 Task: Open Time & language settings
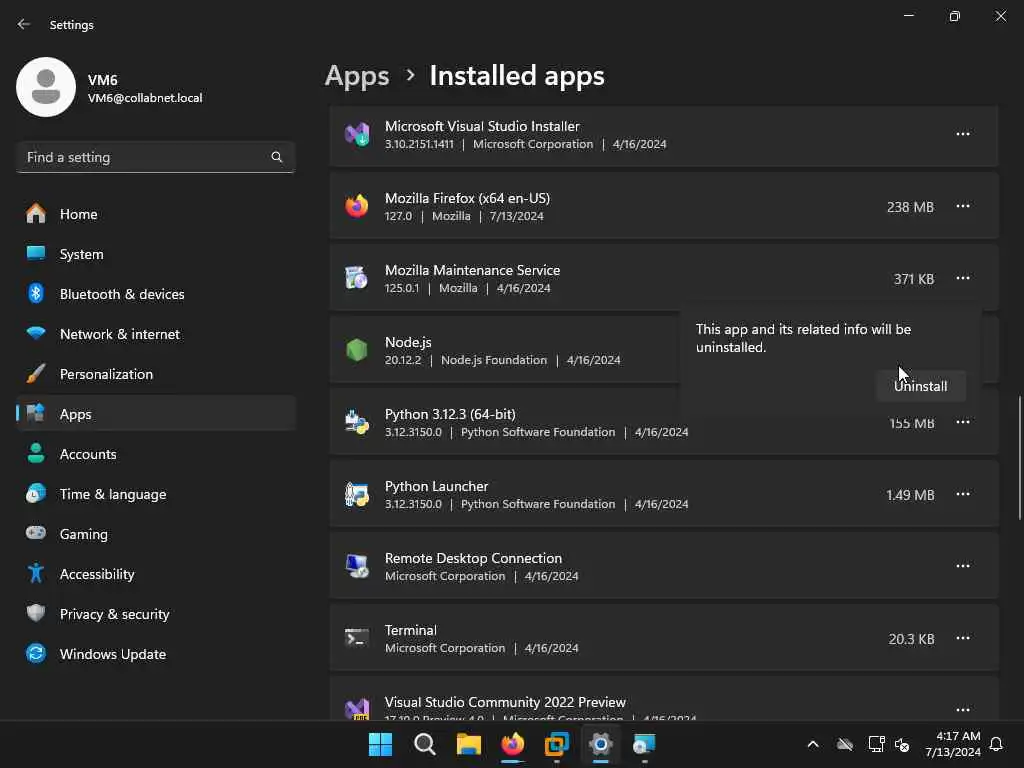coord(155,494)
